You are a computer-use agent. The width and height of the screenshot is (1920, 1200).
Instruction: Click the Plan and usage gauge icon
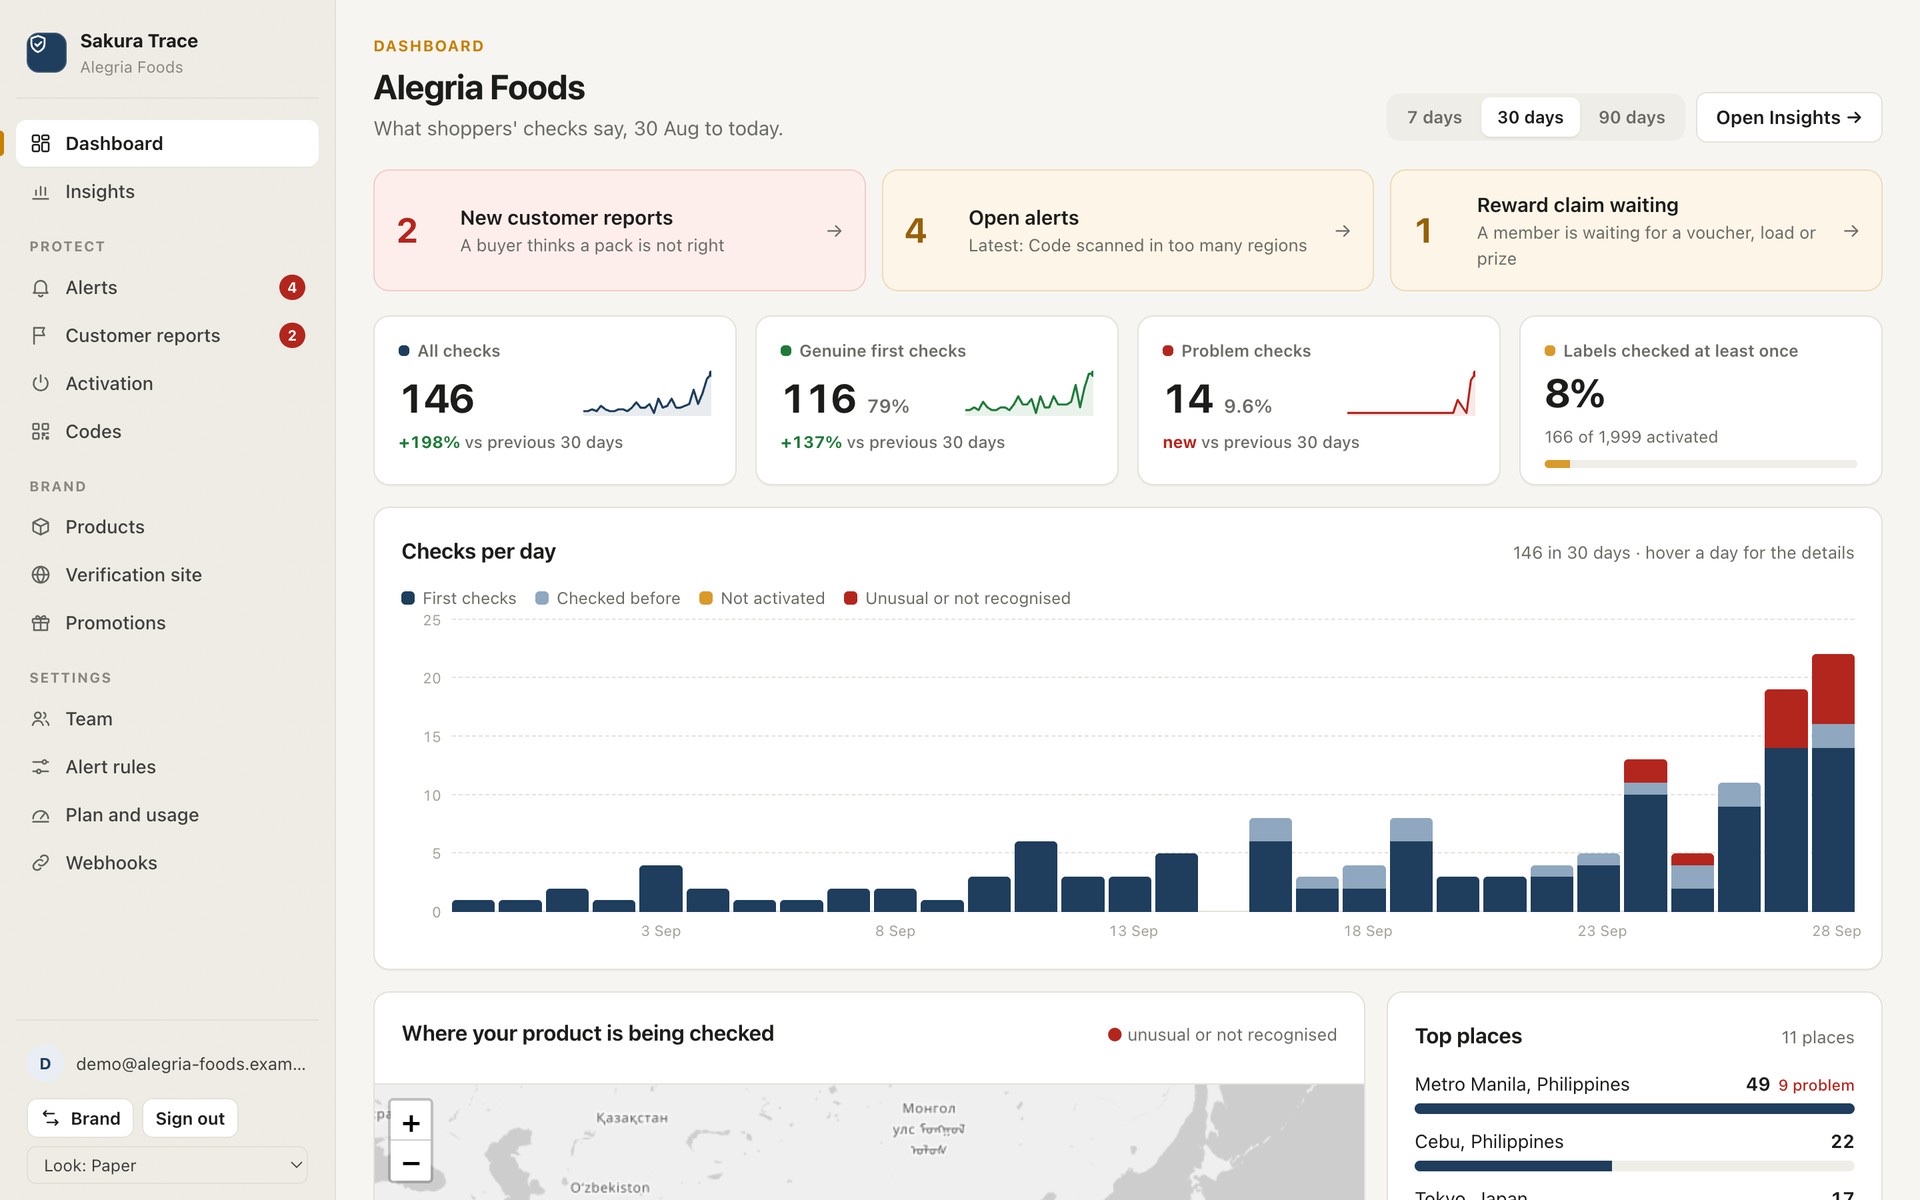point(40,815)
